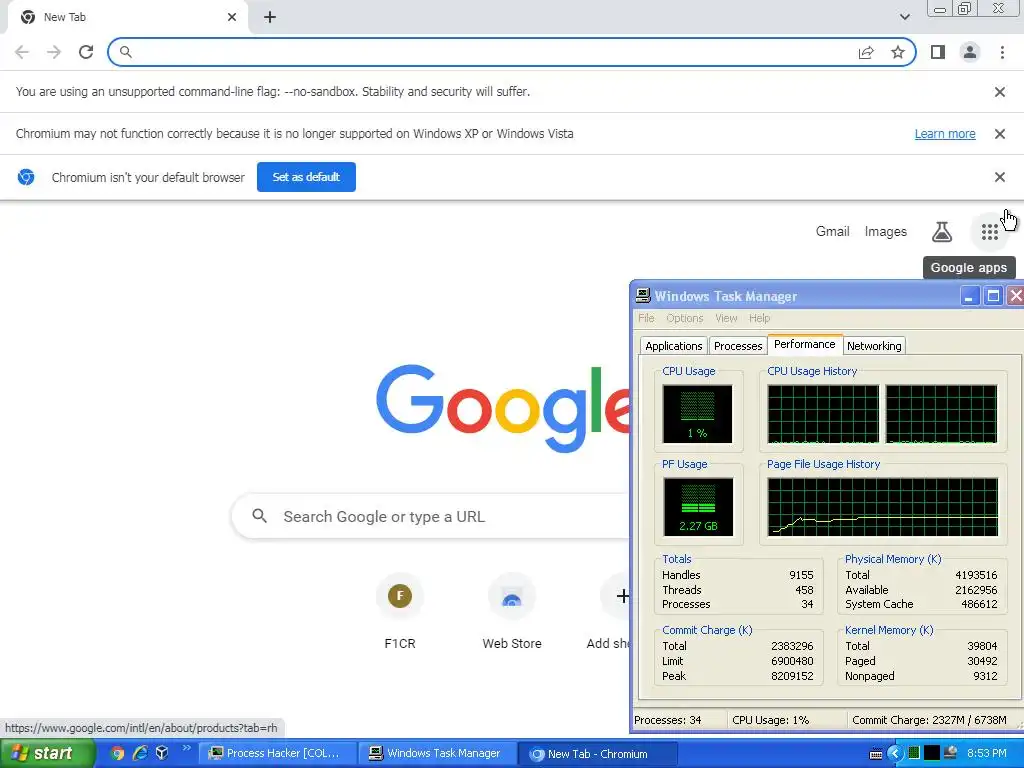
Task: Switch to Windows Task Manager taskbar button
Action: pyautogui.click(x=438, y=754)
